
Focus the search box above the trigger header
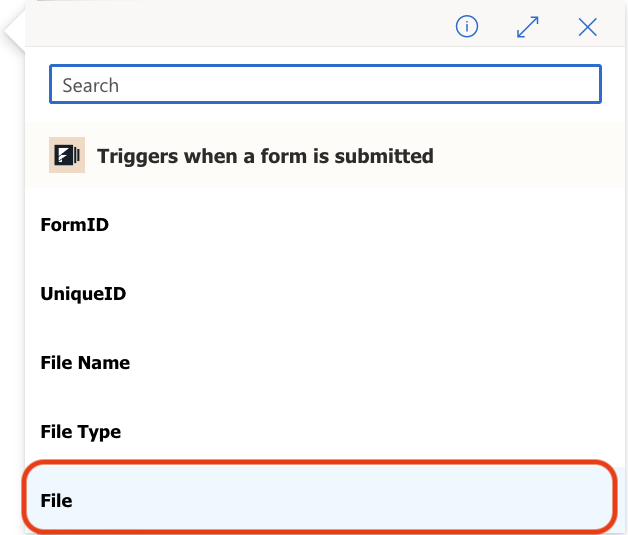(325, 85)
